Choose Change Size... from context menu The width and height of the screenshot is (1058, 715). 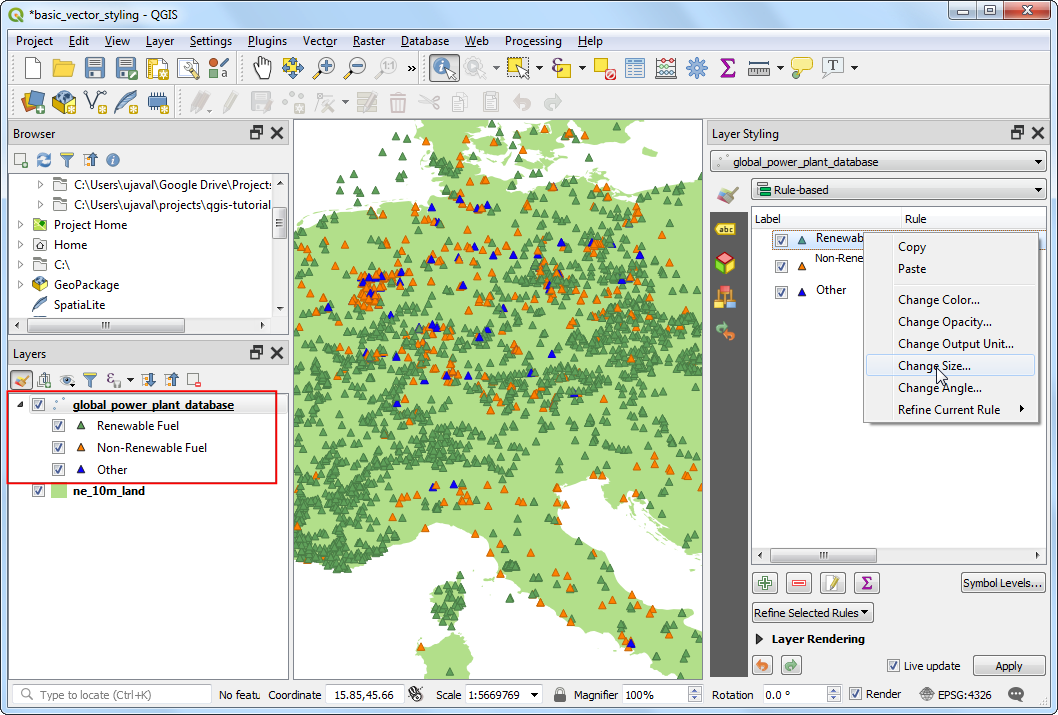[x=934, y=366]
